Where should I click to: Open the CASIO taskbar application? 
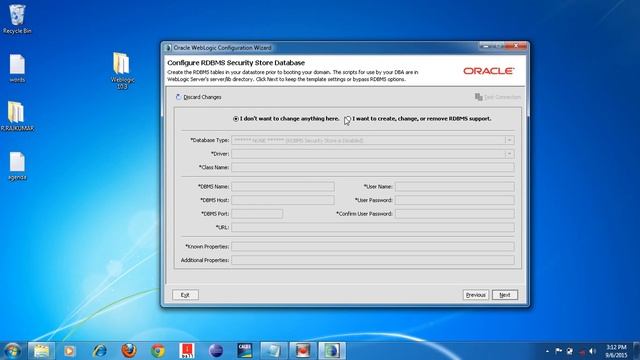pos(244,351)
